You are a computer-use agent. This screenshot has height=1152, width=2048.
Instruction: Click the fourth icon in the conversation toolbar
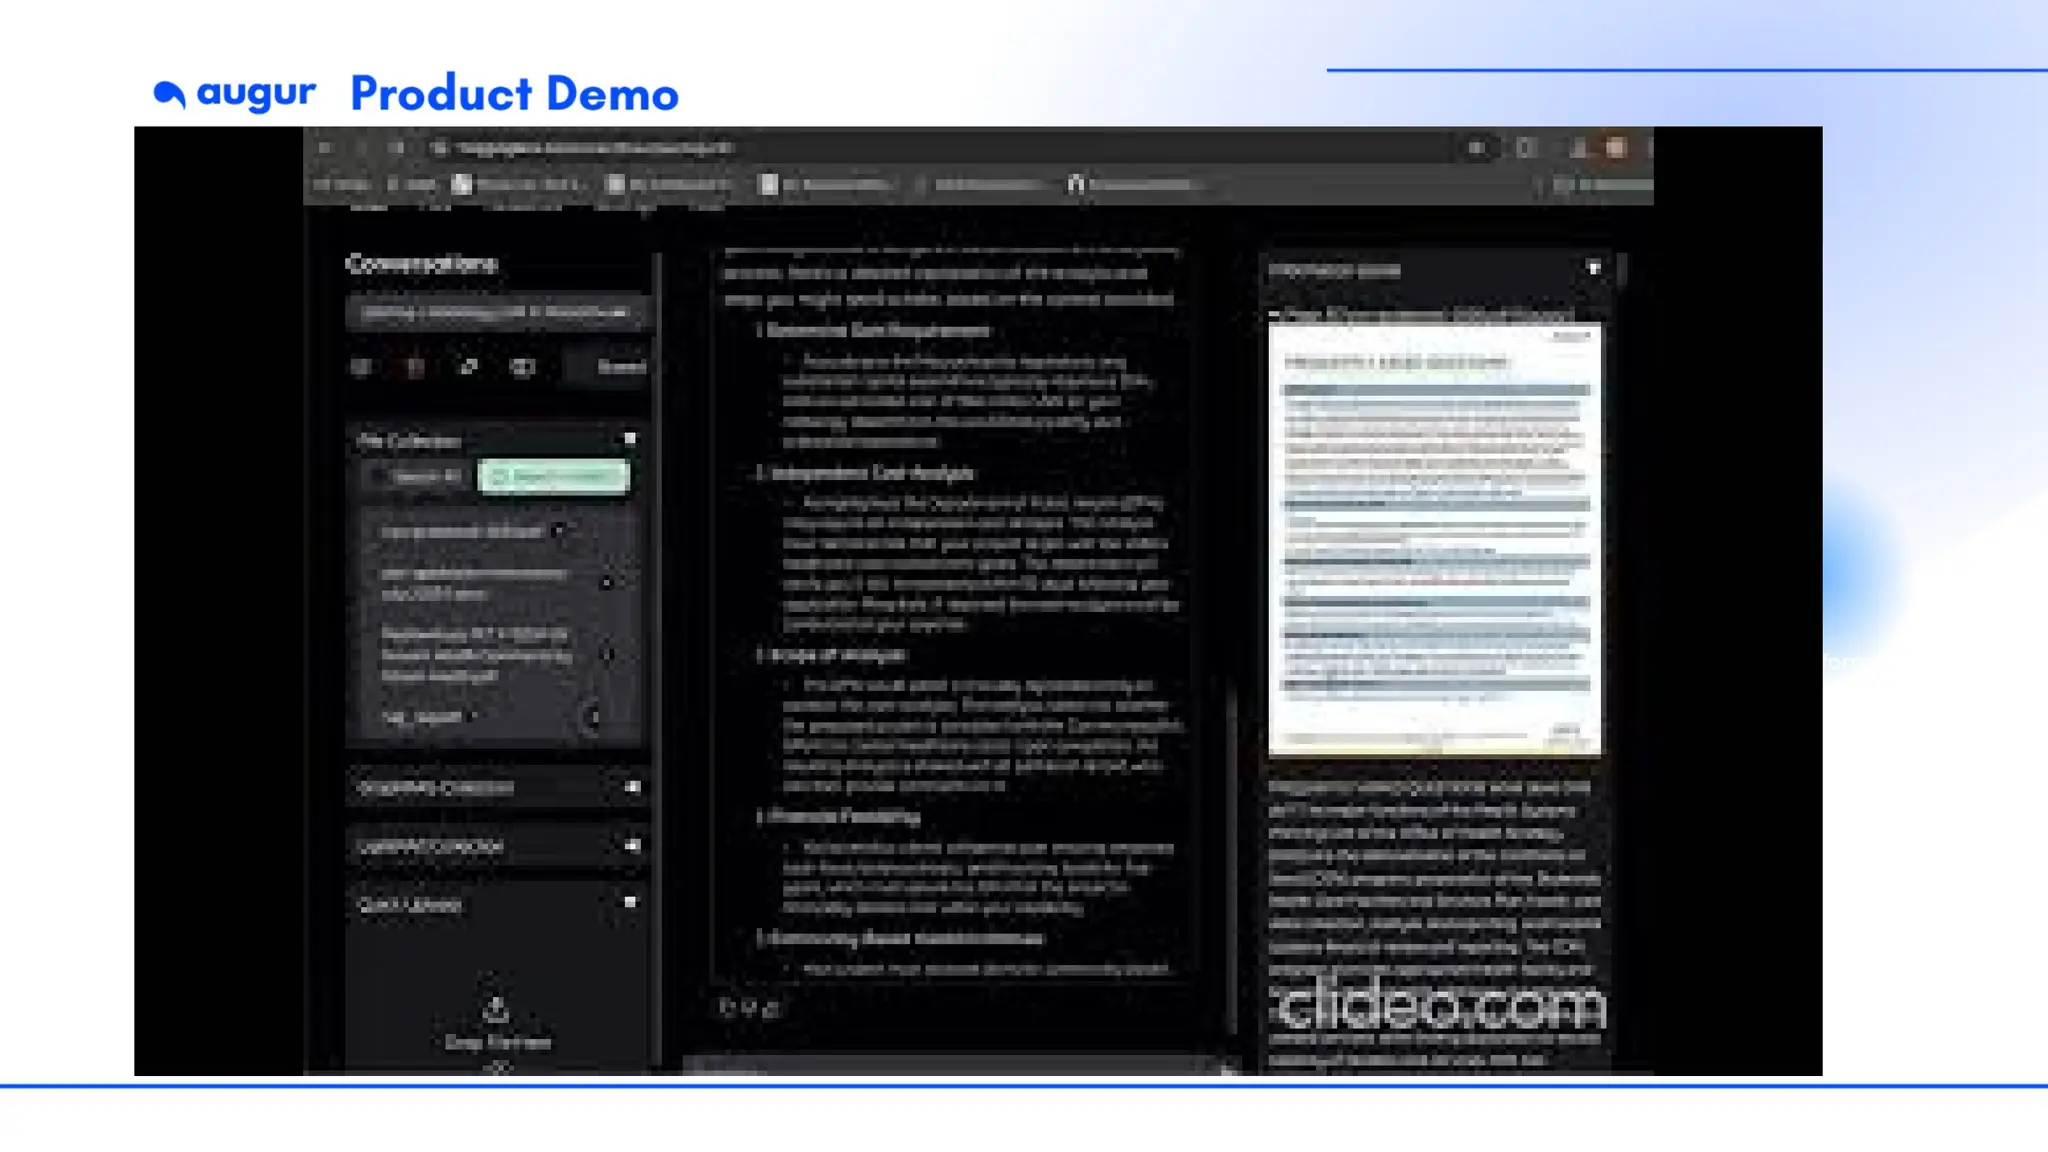(523, 367)
